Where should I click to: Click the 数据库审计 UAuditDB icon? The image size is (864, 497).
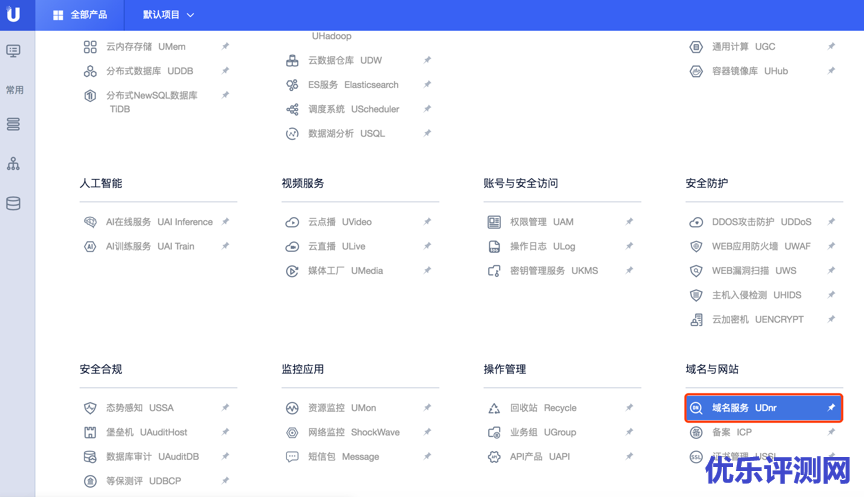click(90, 457)
